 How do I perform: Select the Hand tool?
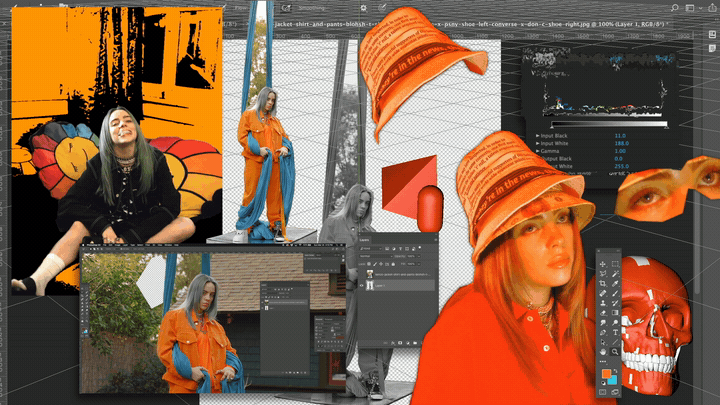(x=603, y=352)
